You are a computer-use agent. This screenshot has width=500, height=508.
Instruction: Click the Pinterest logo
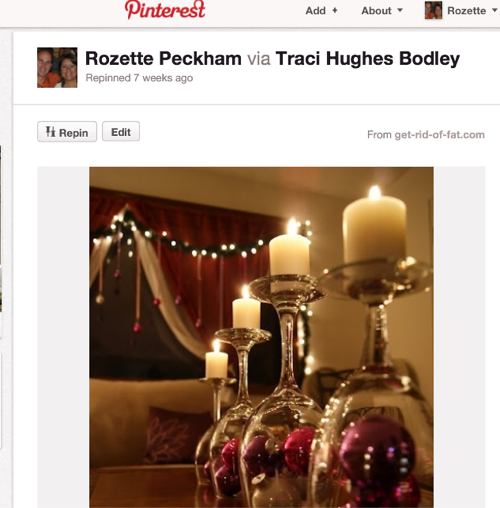coord(165,10)
